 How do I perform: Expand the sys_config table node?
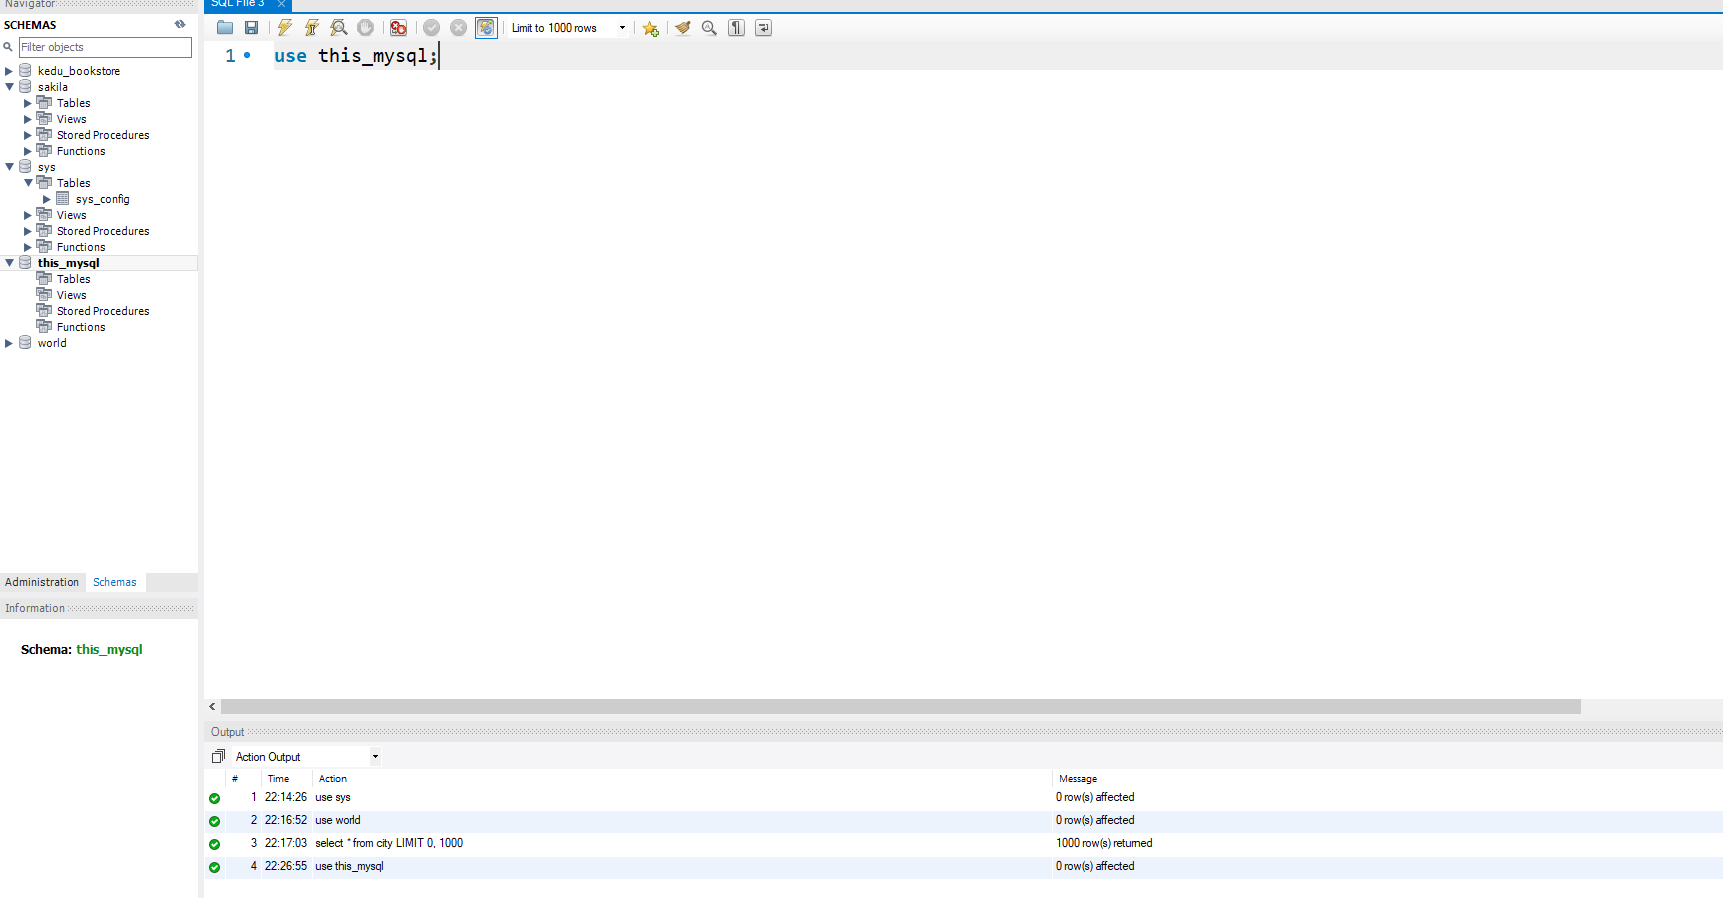point(47,199)
